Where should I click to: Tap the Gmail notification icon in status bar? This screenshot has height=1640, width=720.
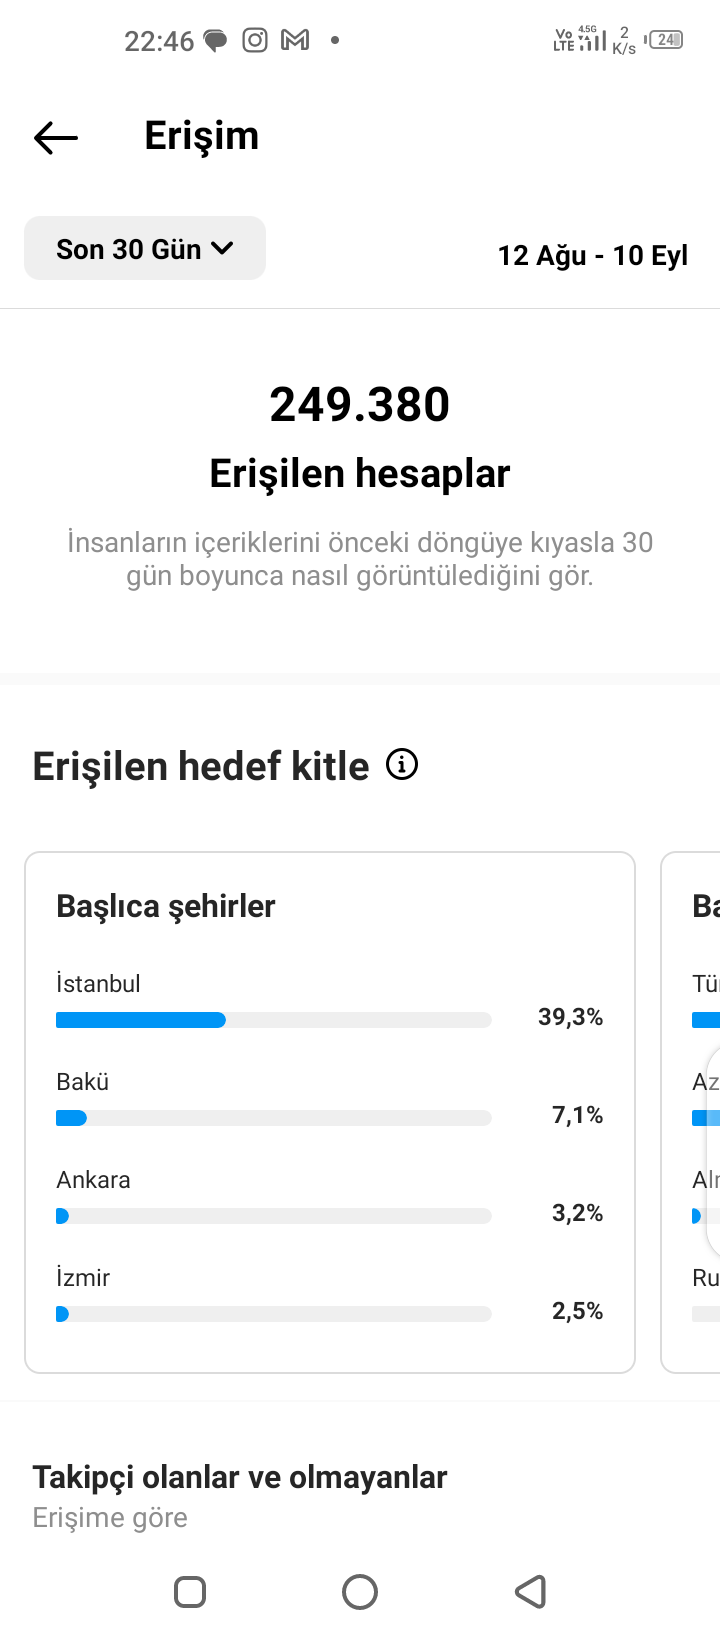point(295,40)
